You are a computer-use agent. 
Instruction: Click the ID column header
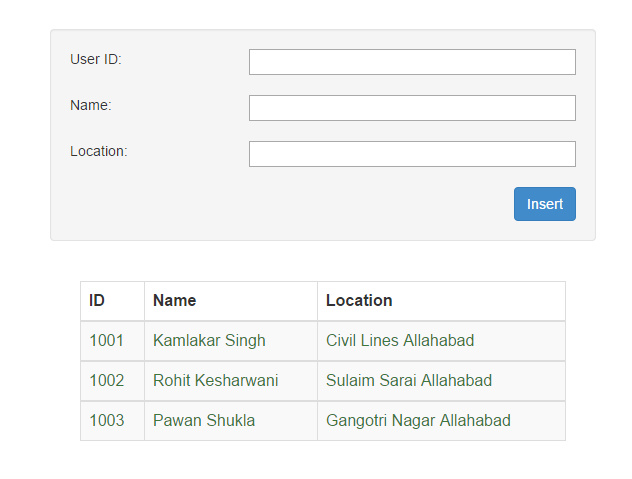97,300
